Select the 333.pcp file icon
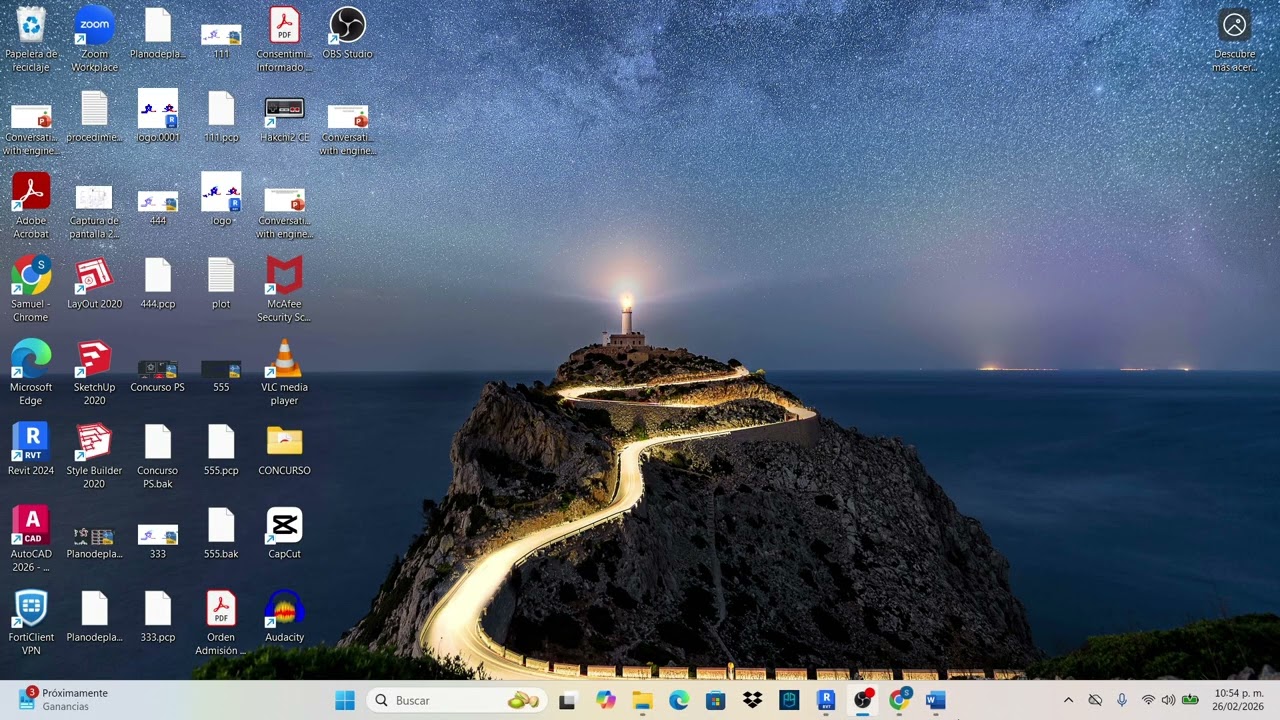Image resolution: width=1280 pixels, height=720 pixels. point(157,616)
